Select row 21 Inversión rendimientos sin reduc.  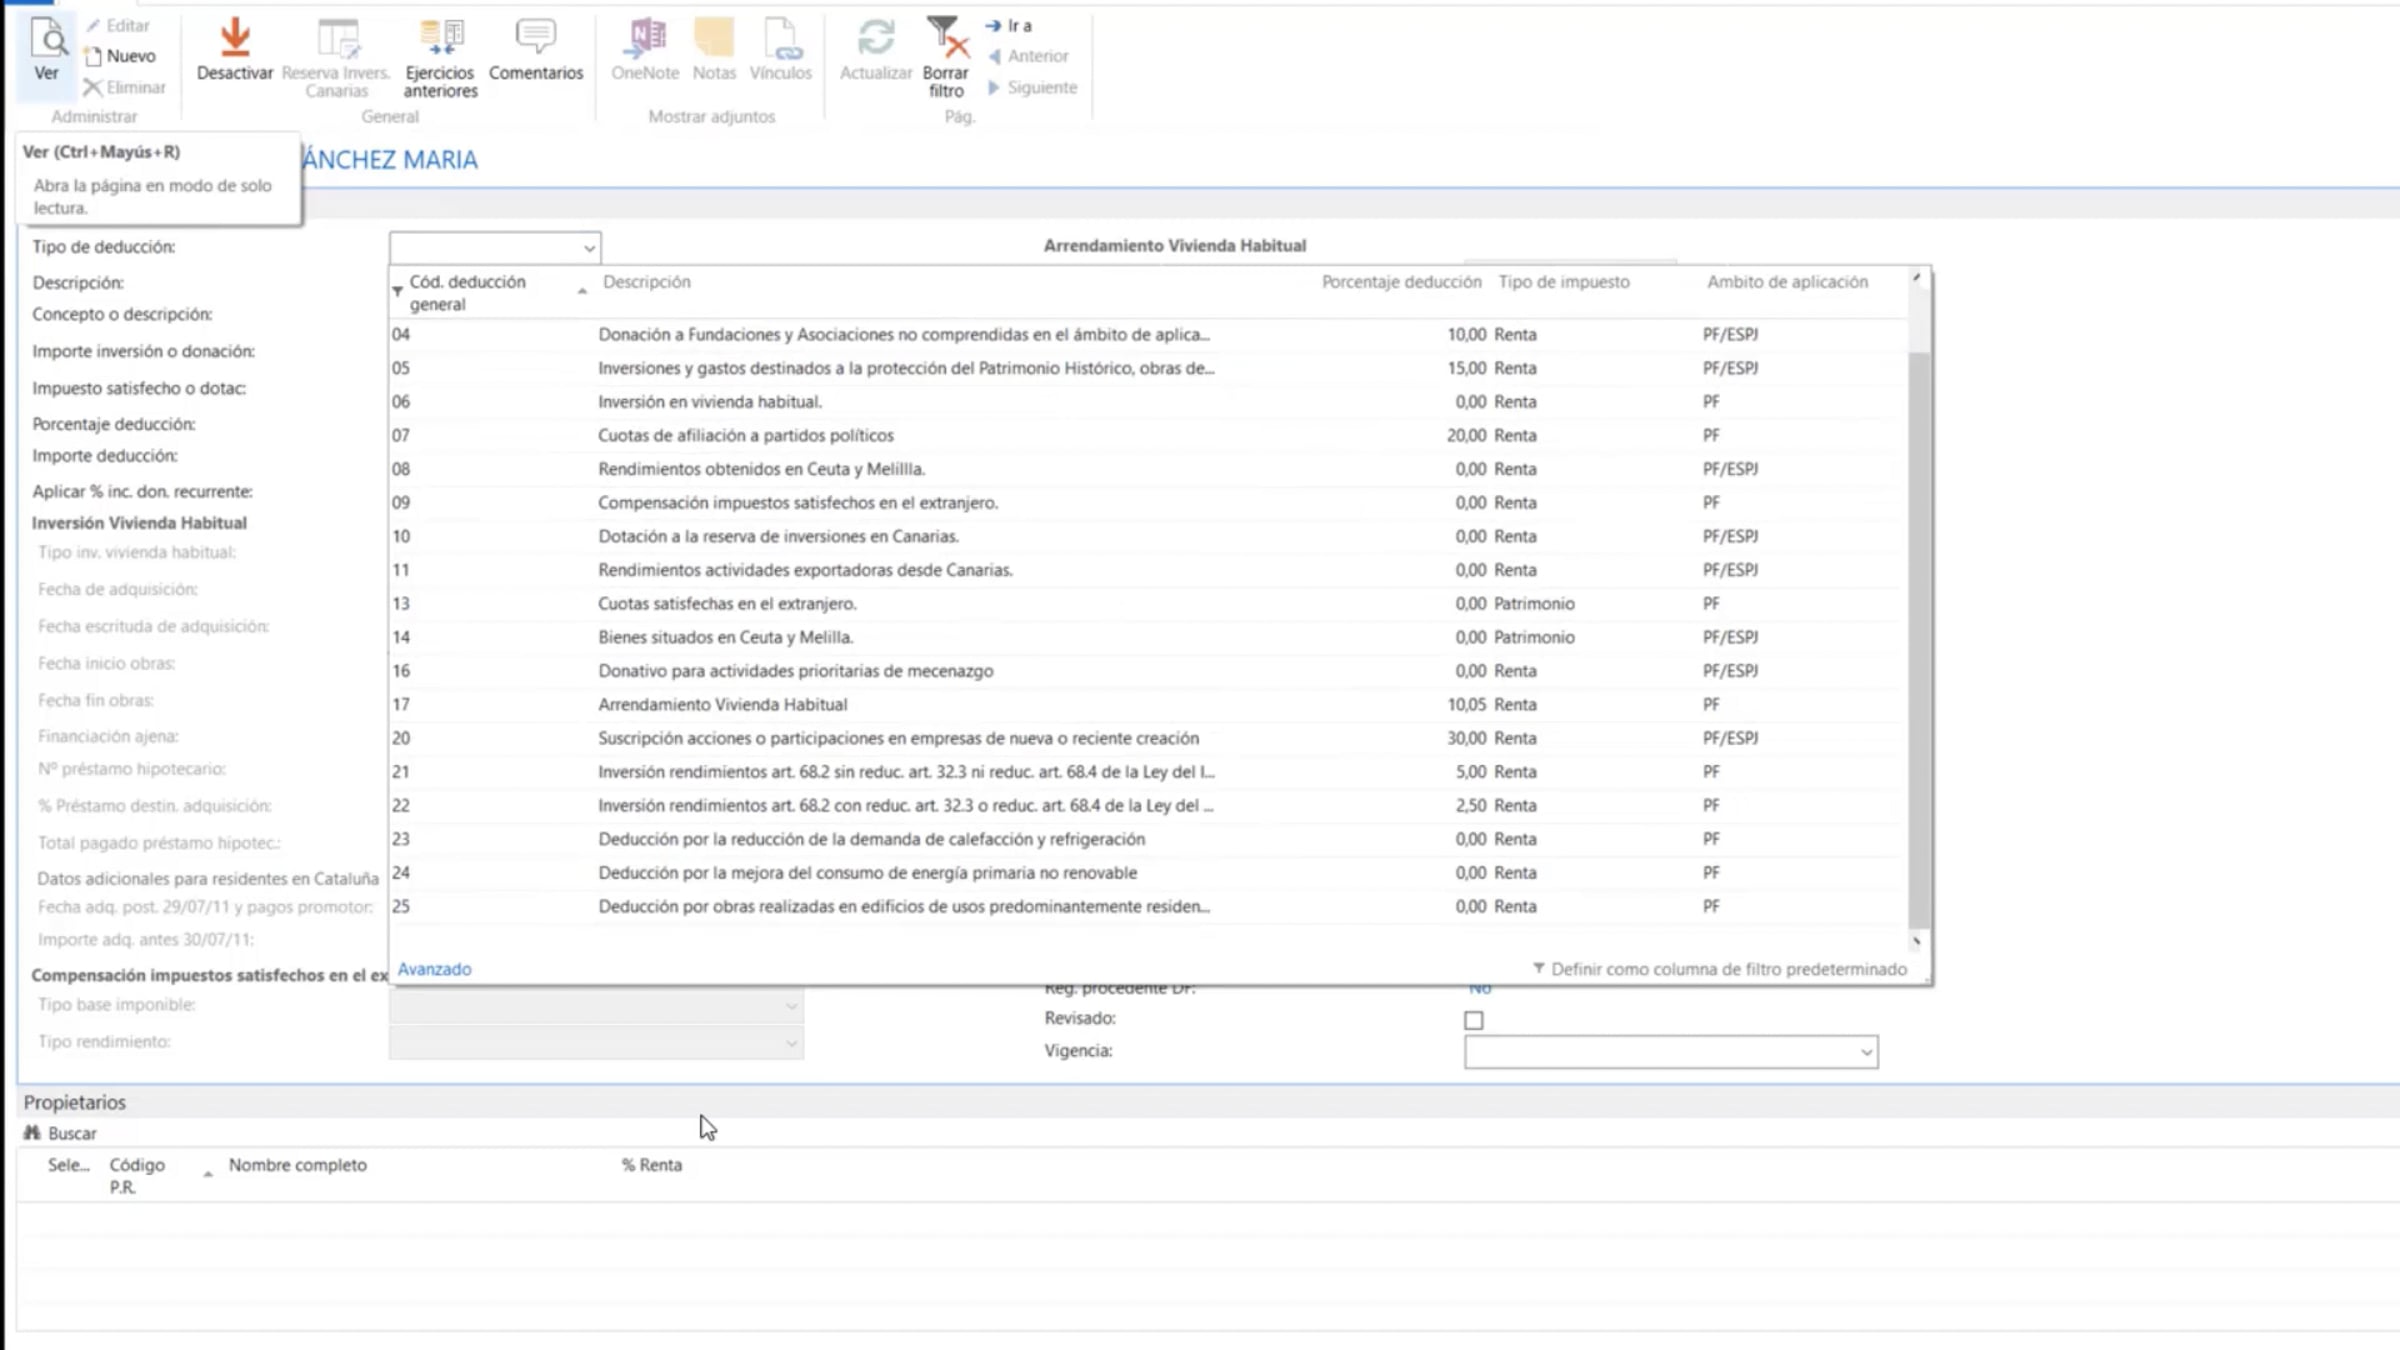[1147, 772]
